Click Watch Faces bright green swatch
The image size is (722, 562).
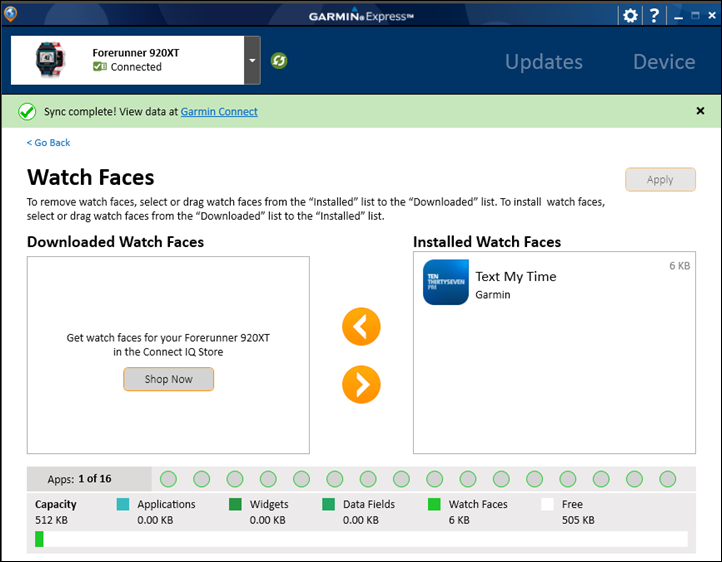pyautogui.click(x=434, y=504)
